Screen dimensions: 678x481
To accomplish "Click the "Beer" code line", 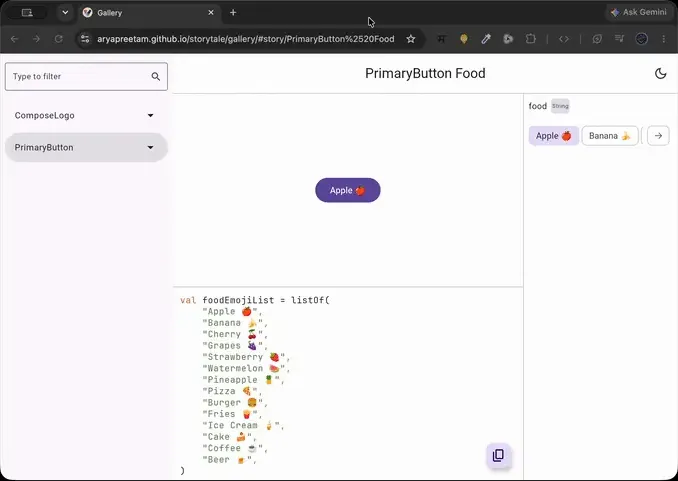I will click(230, 460).
